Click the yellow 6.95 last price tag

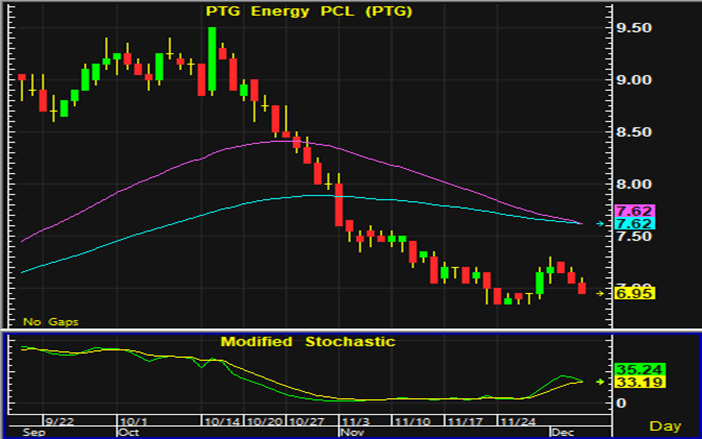click(x=634, y=294)
